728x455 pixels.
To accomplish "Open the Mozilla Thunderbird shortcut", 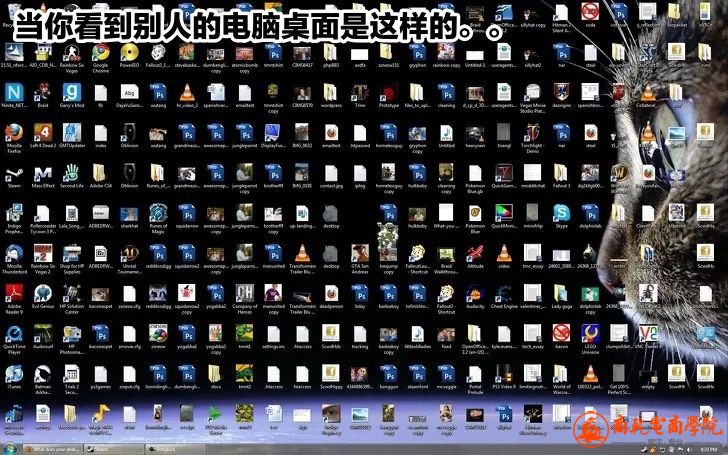I will click(14, 254).
